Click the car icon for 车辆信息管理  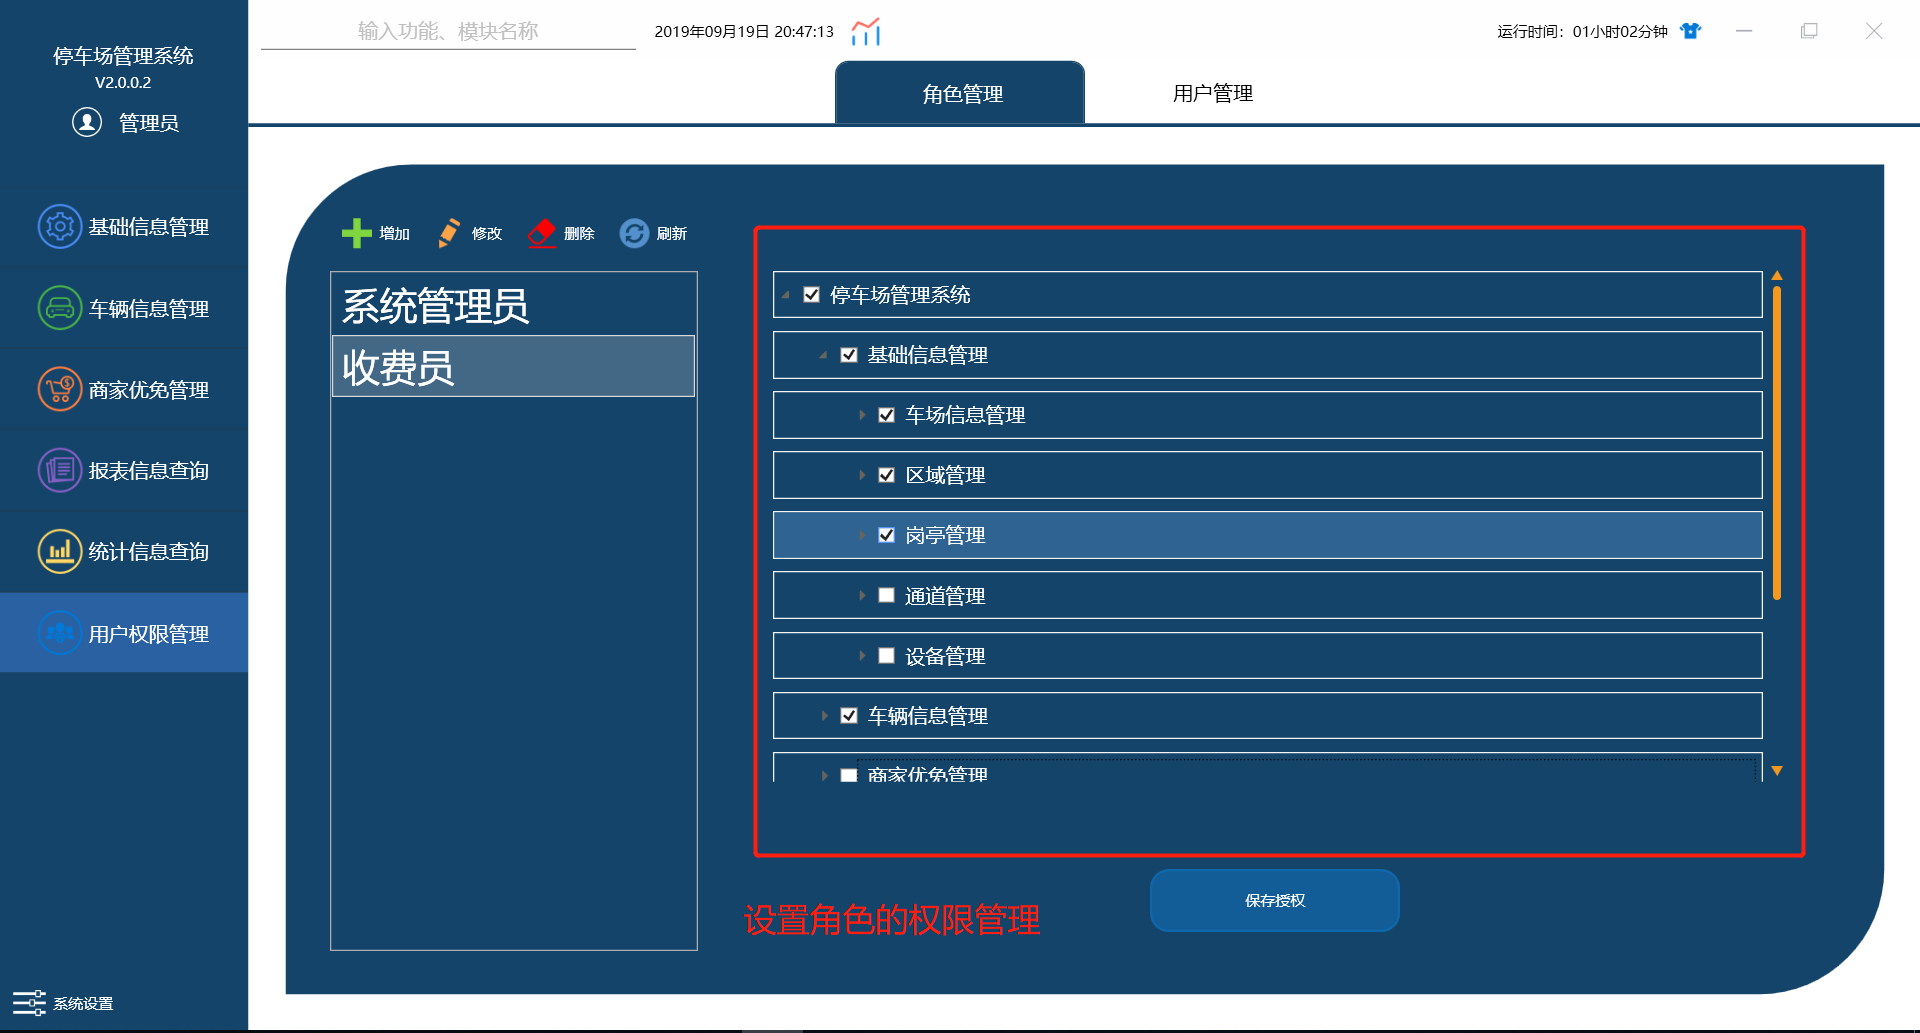tap(60, 308)
